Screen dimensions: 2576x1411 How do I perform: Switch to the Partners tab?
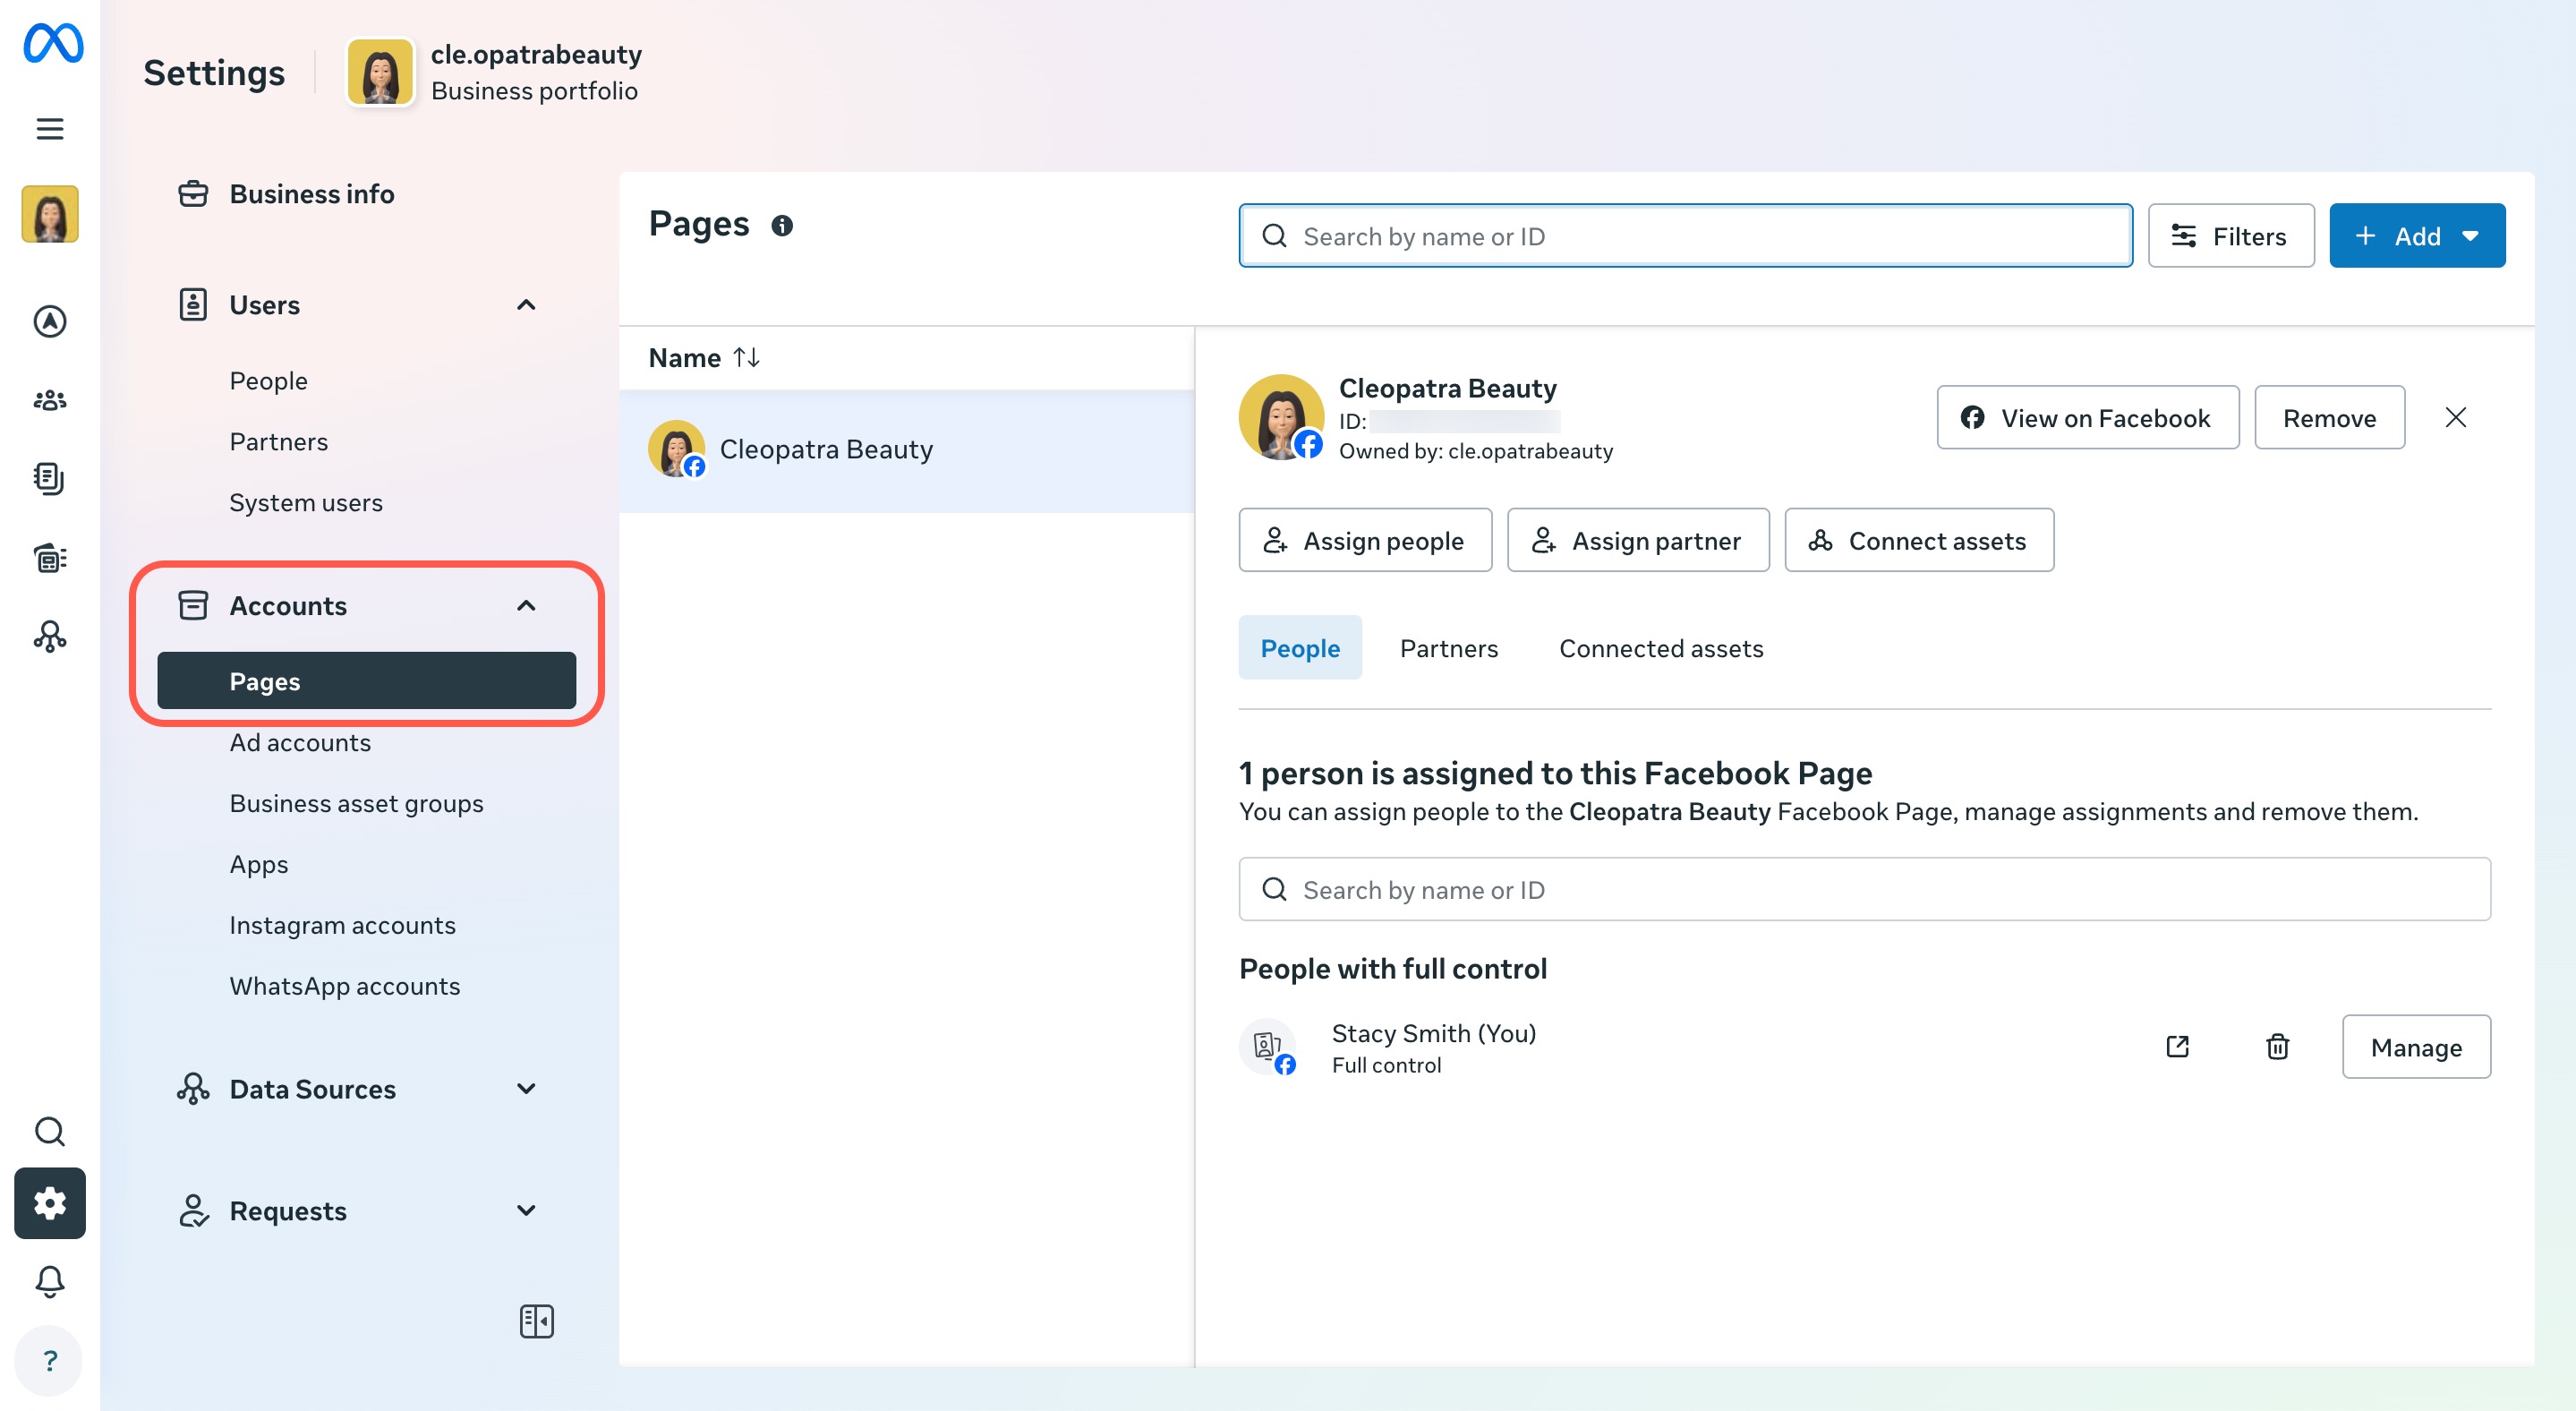click(1448, 648)
